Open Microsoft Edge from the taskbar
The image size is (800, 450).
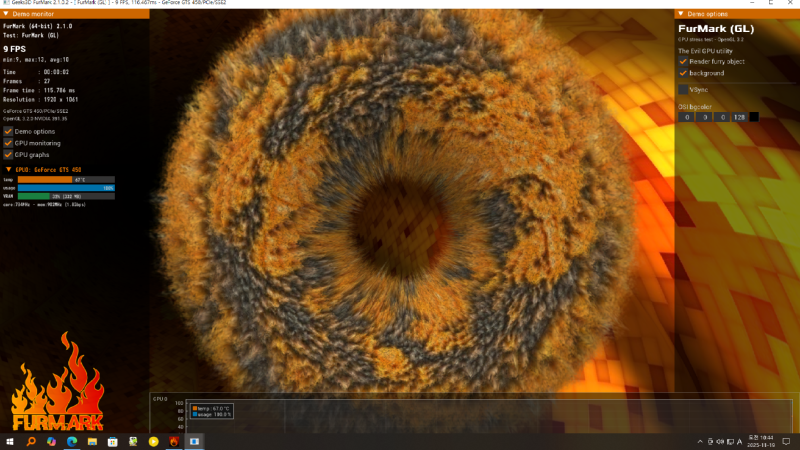[72, 441]
